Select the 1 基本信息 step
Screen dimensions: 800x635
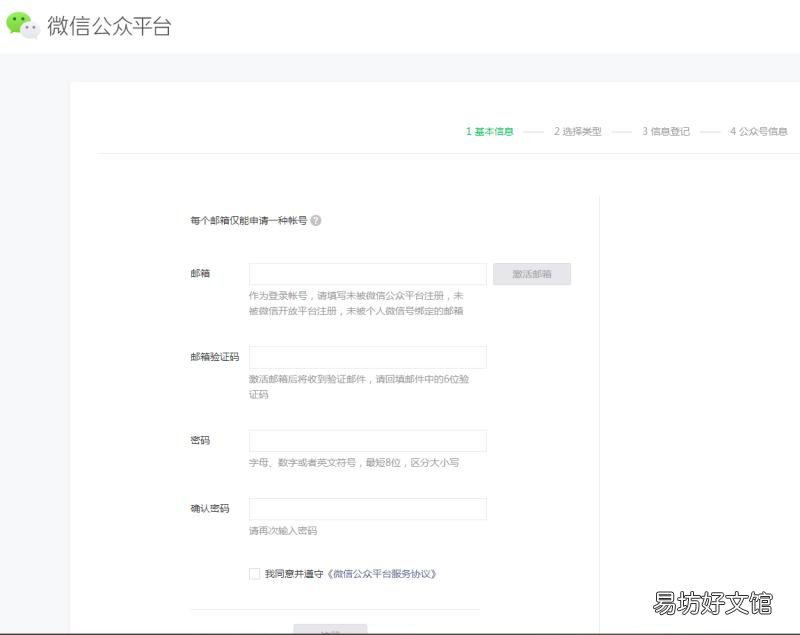click(489, 132)
